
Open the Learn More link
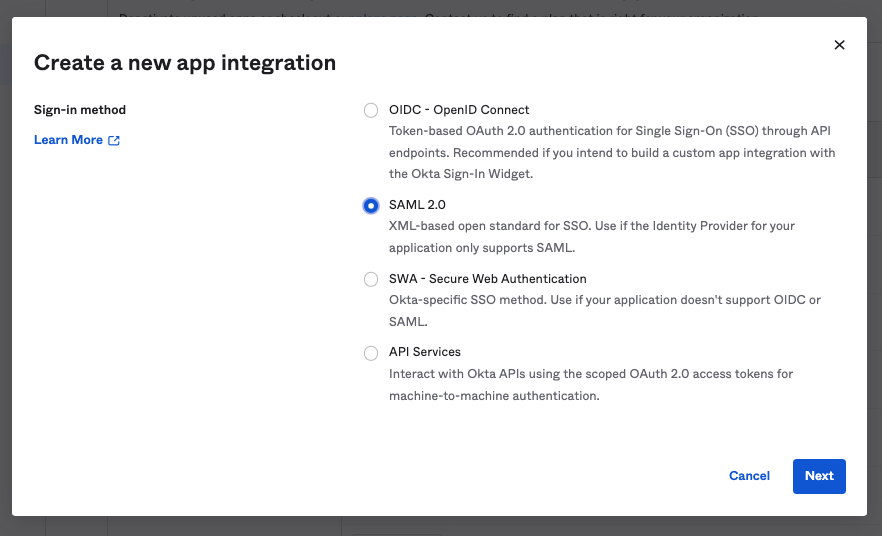coord(68,140)
